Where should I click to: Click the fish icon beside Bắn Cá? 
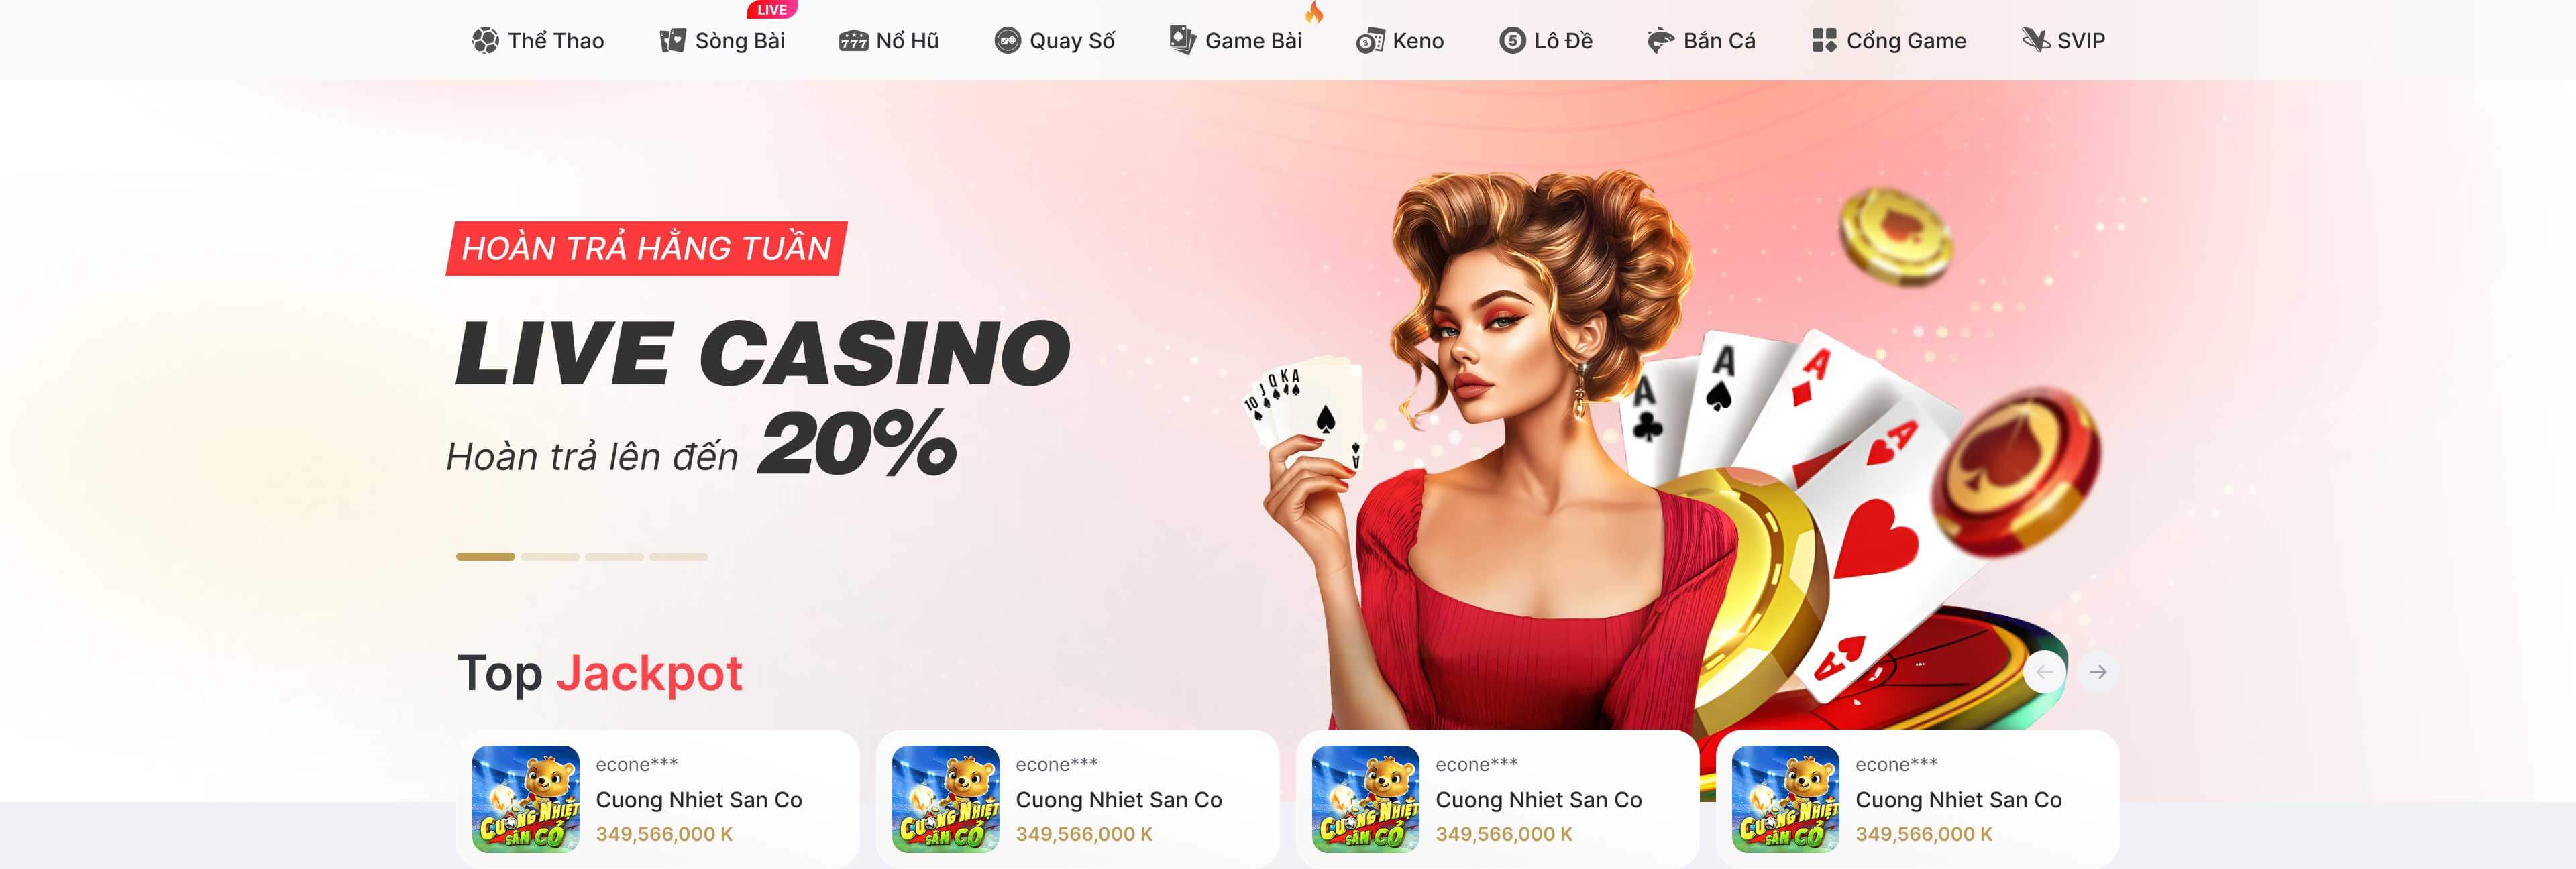(x=1660, y=41)
